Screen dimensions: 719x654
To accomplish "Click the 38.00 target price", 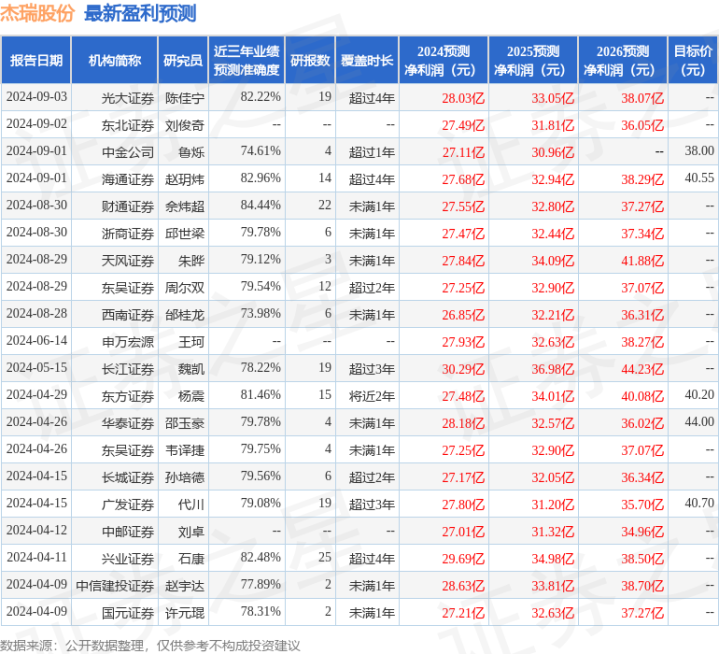I will pyautogui.click(x=699, y=151).
